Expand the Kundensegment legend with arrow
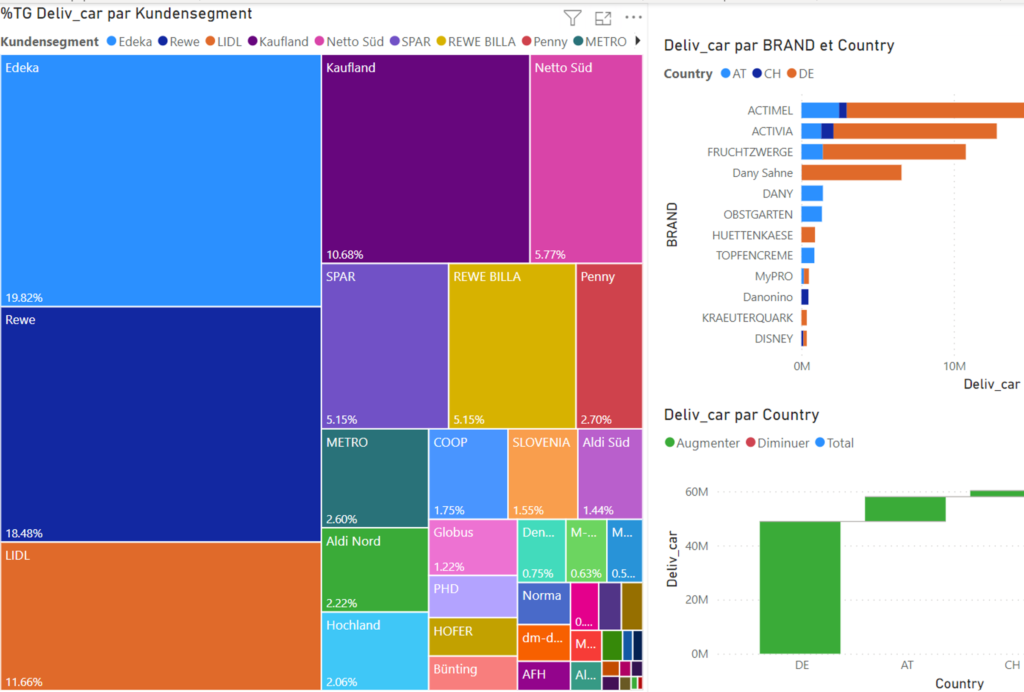The height and width of the screenshot is (692, 1024). 637,41
